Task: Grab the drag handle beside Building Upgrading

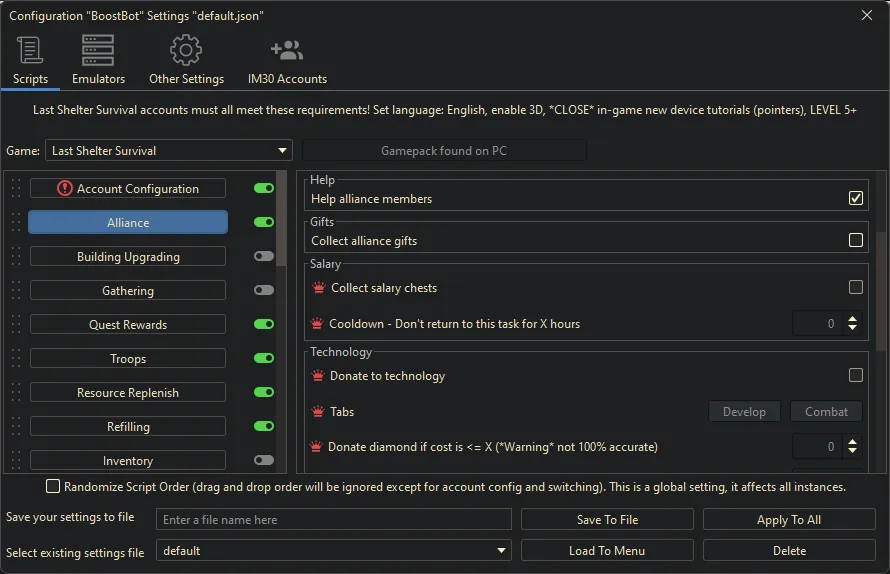Action: pos(16,256)
